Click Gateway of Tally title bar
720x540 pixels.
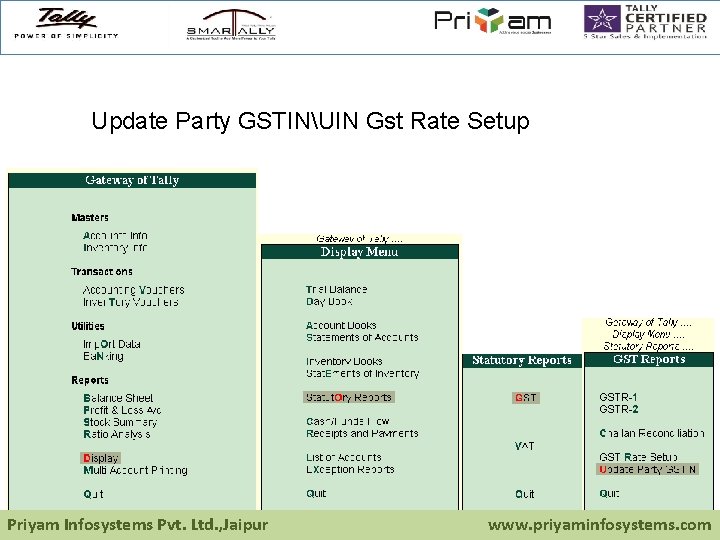pyautogui.click(x=132, y=180)
